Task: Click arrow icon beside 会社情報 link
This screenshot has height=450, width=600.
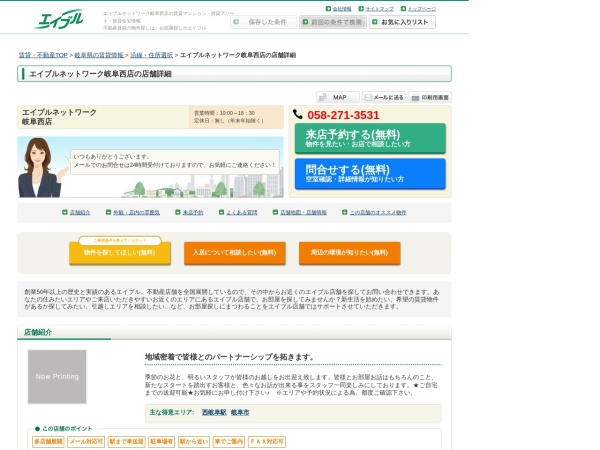Action: (328, 8)
